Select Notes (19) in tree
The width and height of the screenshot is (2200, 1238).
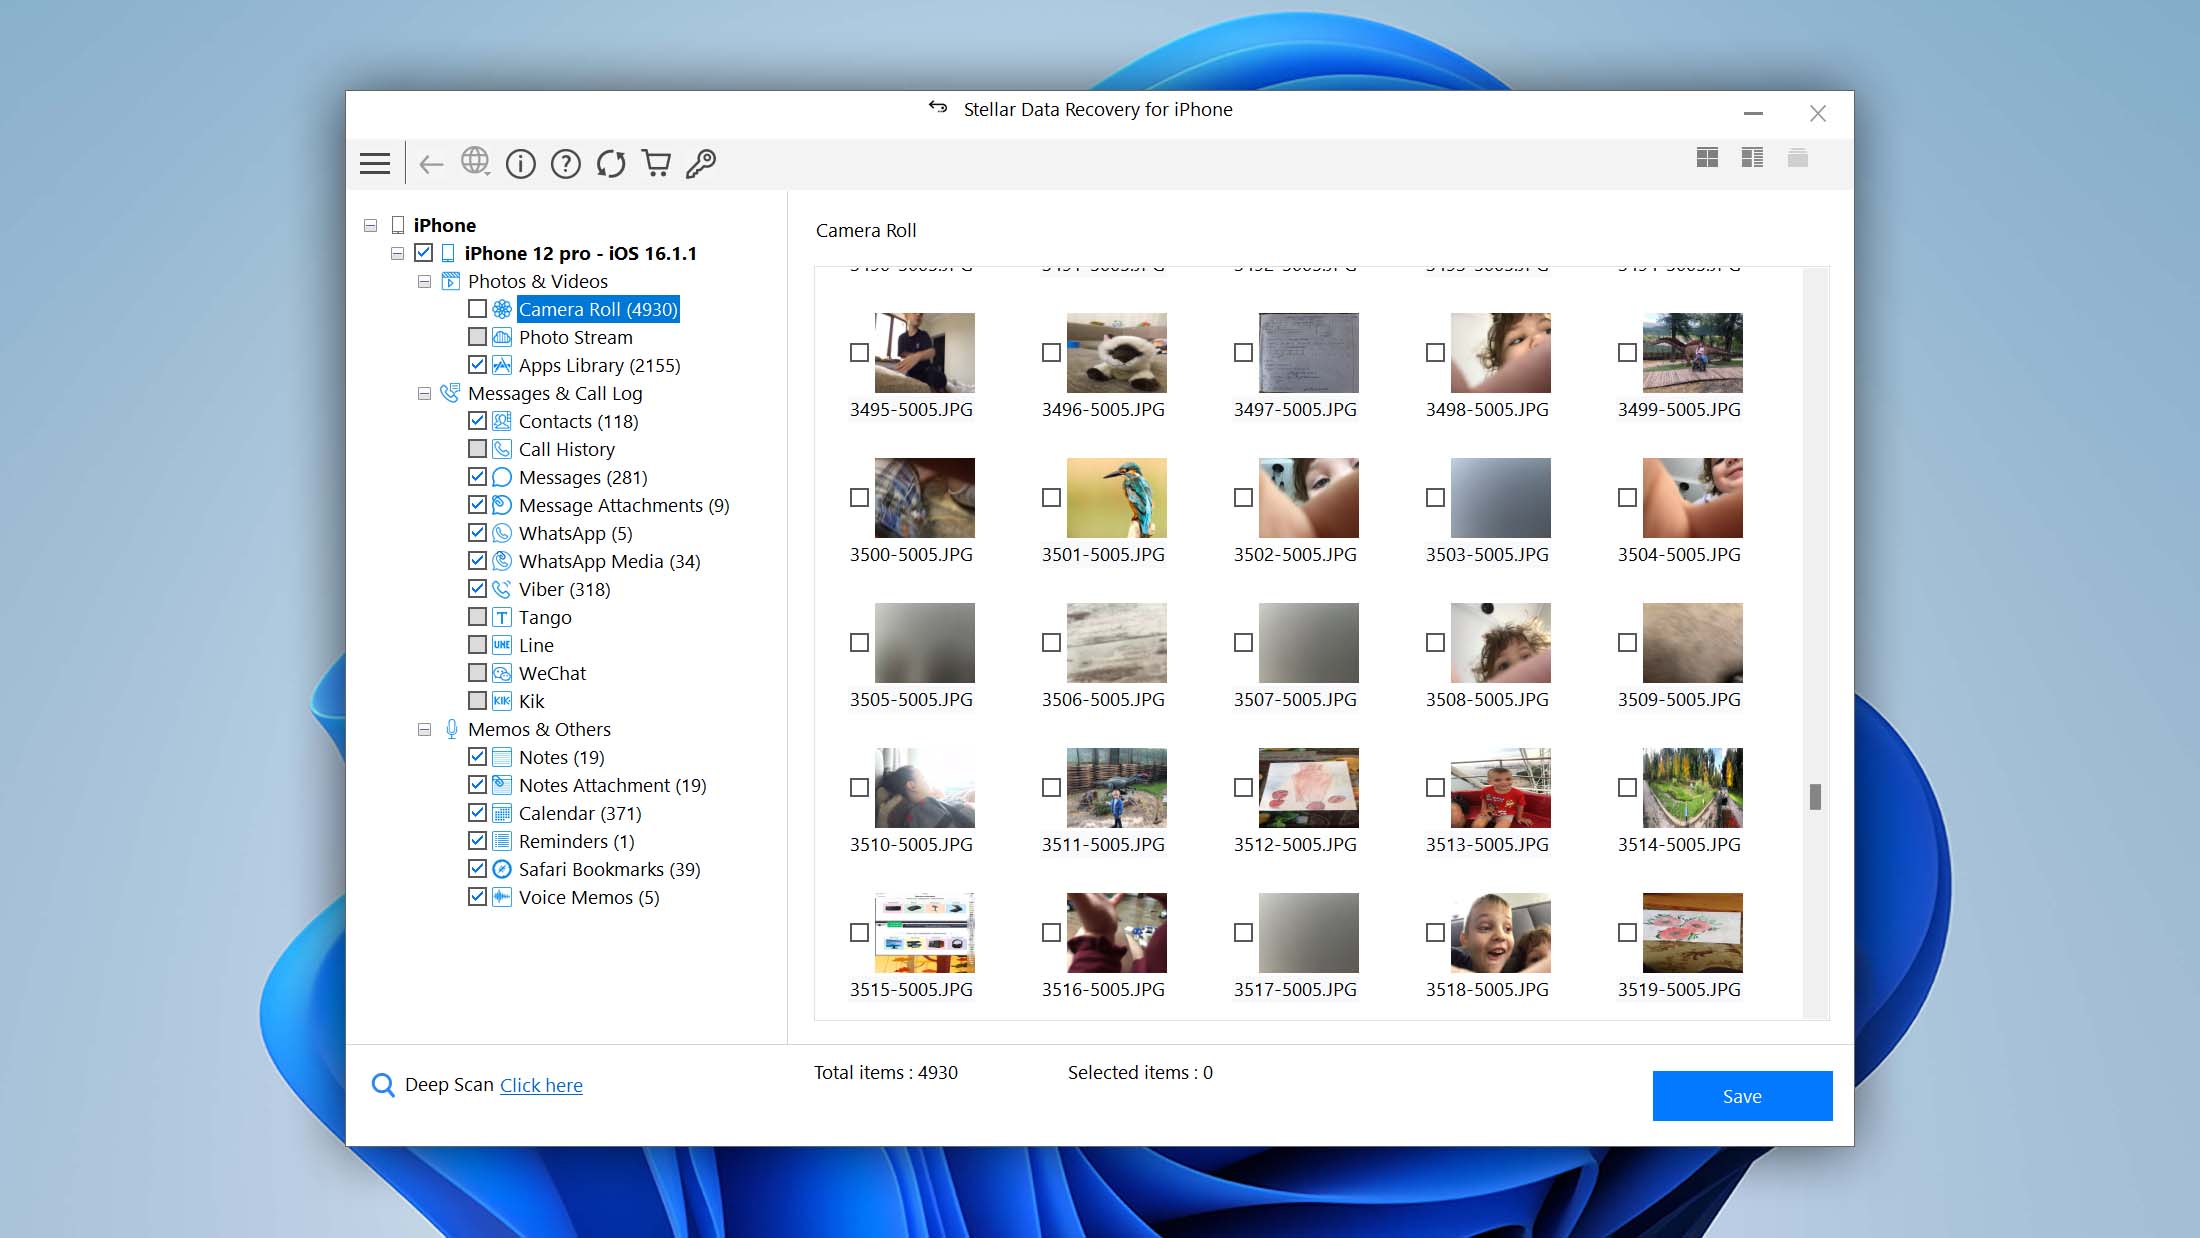pos(561,757)
